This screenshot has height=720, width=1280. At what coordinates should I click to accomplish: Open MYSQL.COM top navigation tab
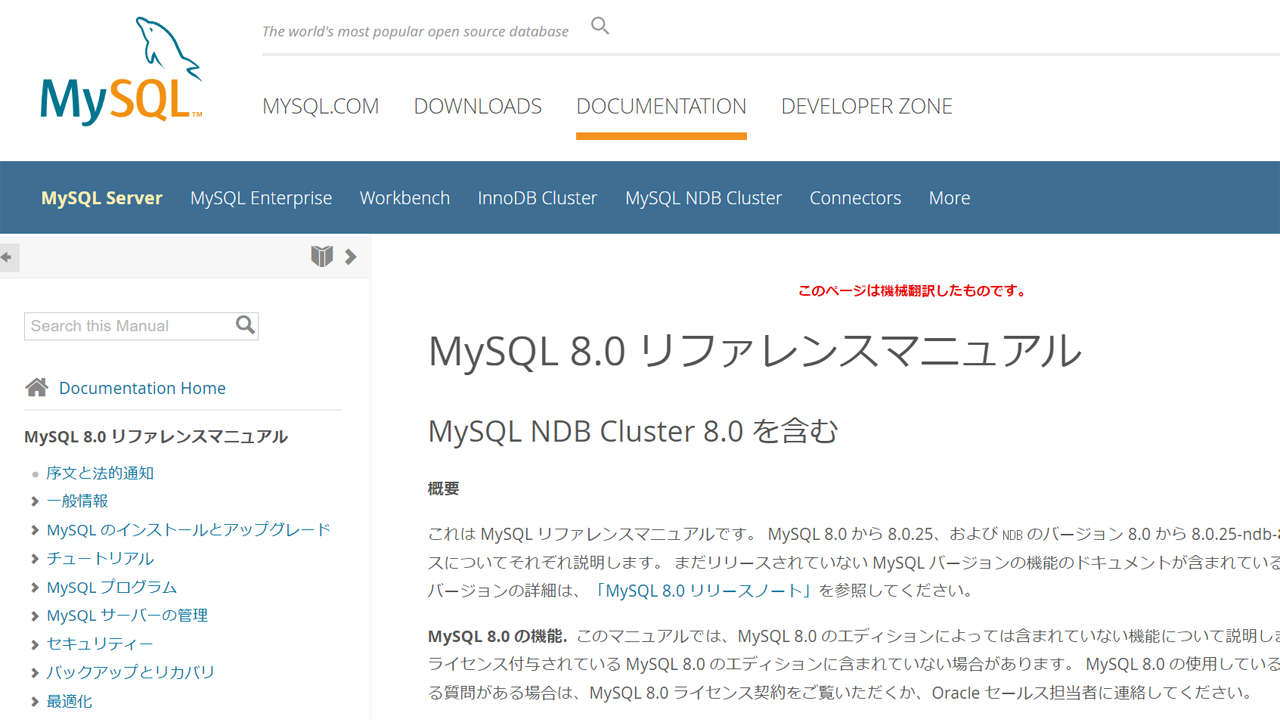pyautogui.click(x=320, y=106)
